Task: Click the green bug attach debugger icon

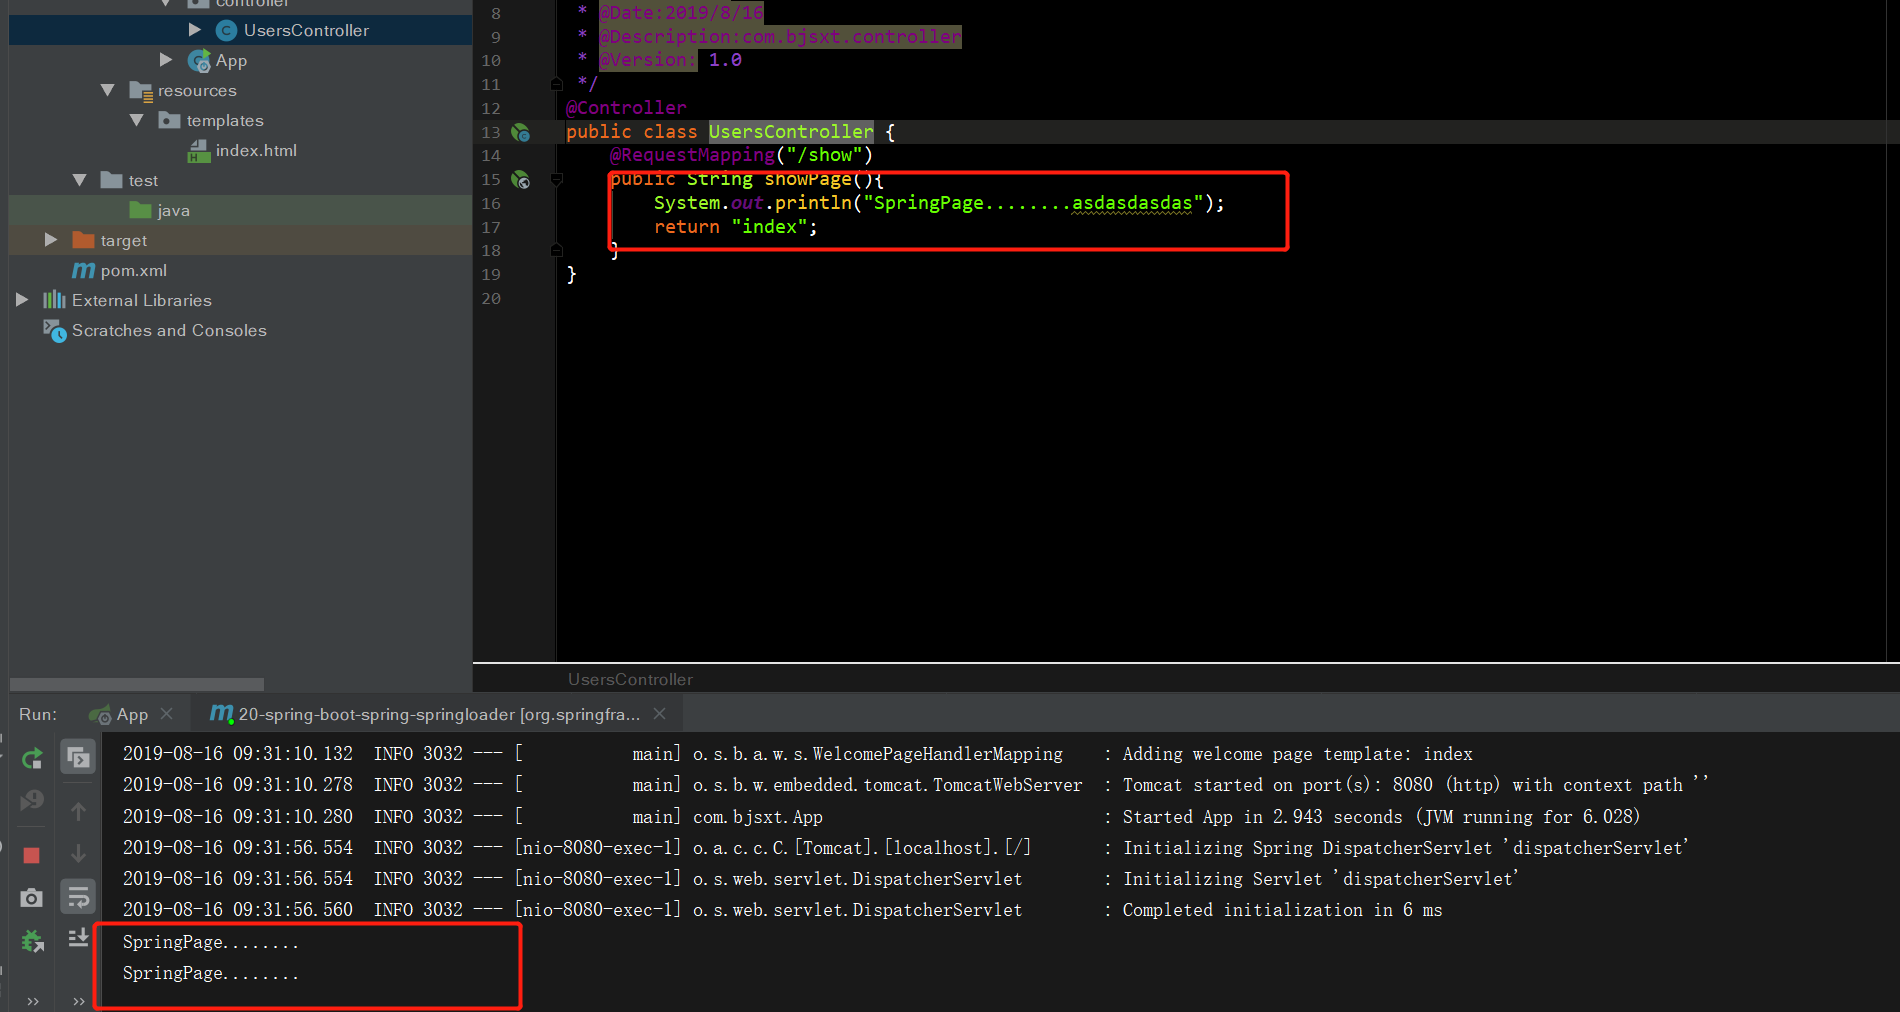Action: (x=32, y=941)
